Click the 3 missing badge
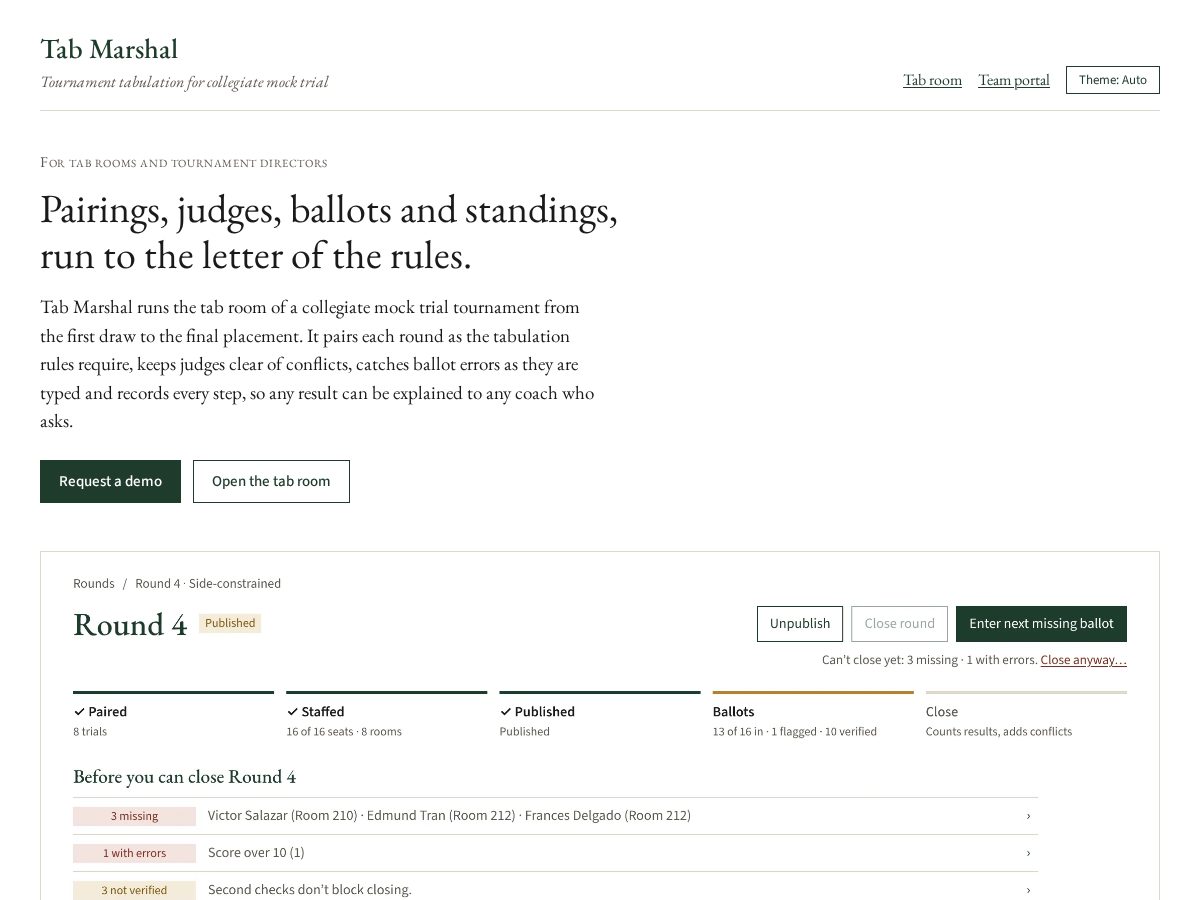Screen dimensions: 1200x900 134,816
